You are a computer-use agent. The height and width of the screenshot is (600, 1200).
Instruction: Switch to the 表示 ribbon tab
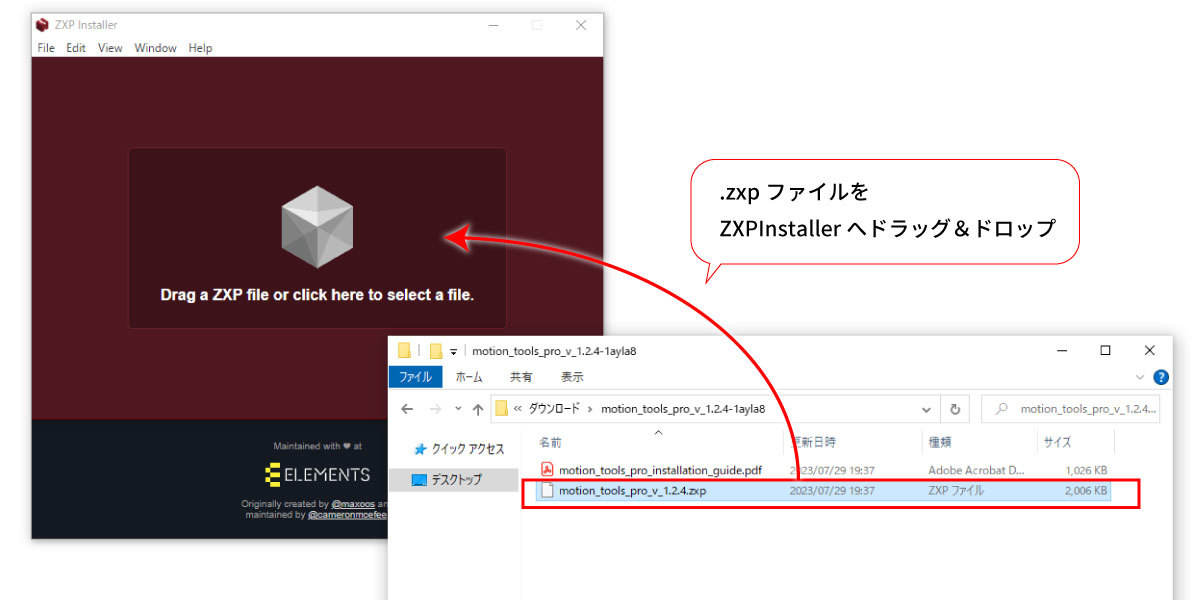[572, 377]
